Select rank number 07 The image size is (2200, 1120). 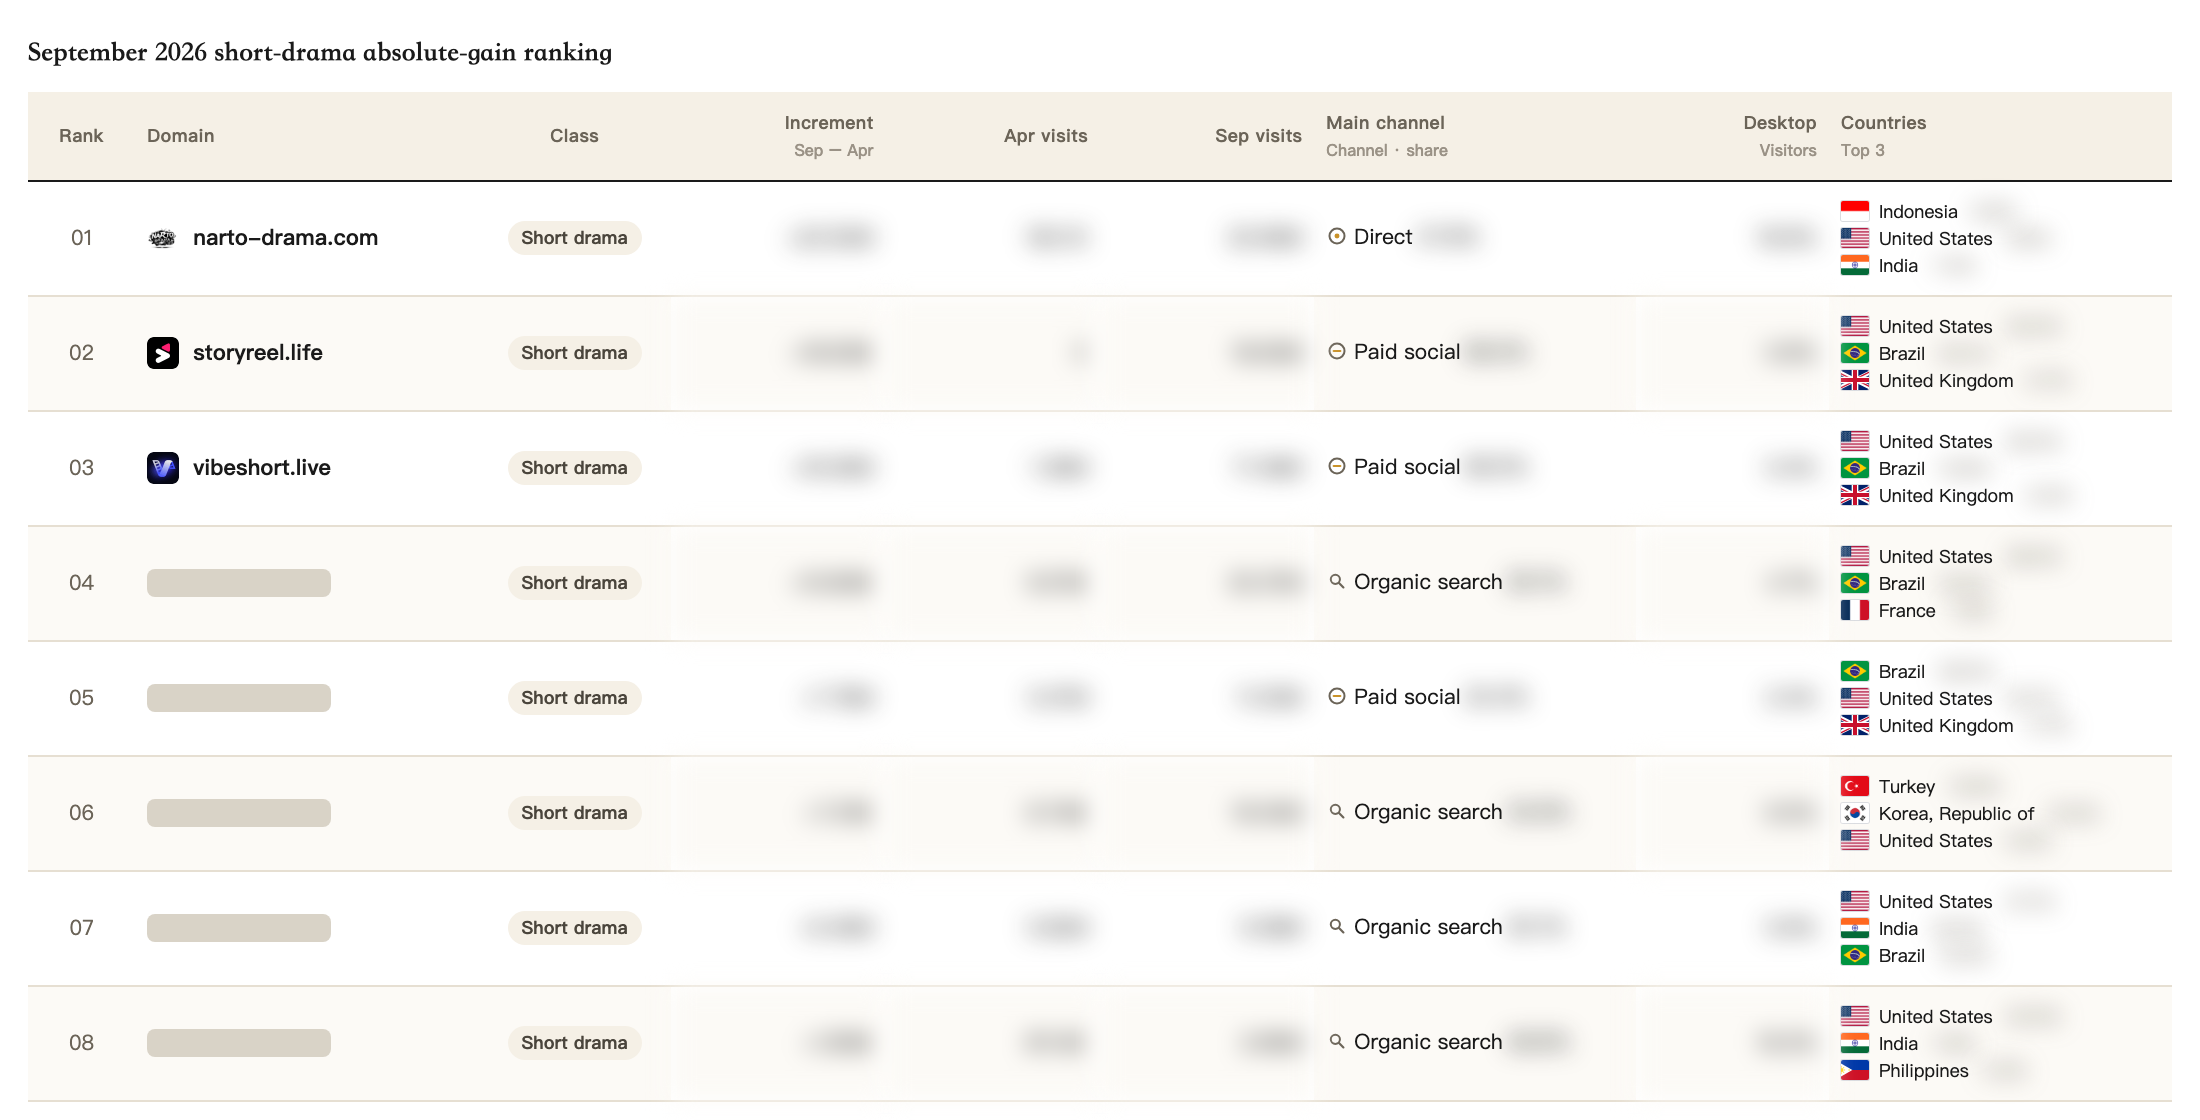tap(81, 928)
